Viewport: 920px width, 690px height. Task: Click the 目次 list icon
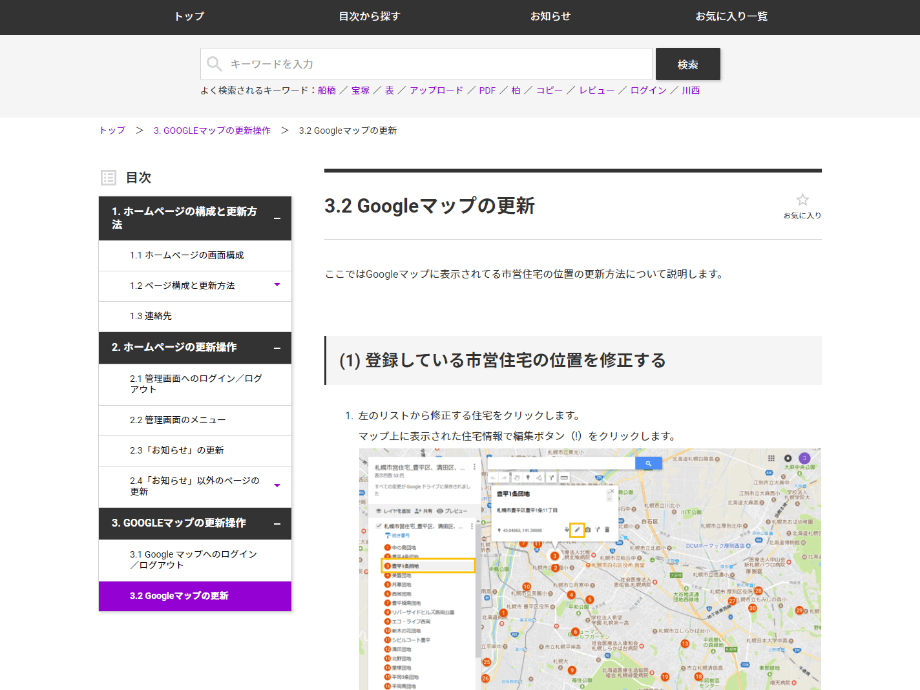pyautogui.click(x=109, y=178)
